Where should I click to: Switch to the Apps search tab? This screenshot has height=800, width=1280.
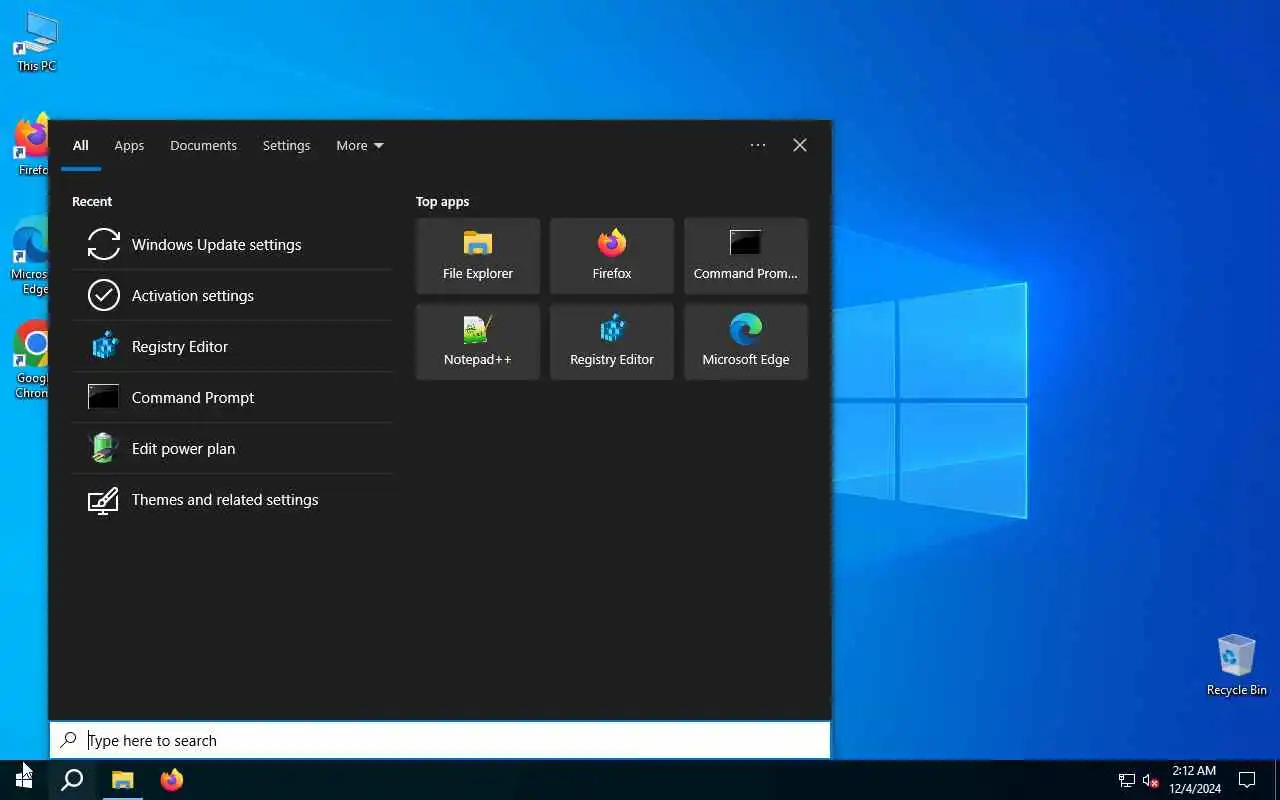(x=129, y=145)
